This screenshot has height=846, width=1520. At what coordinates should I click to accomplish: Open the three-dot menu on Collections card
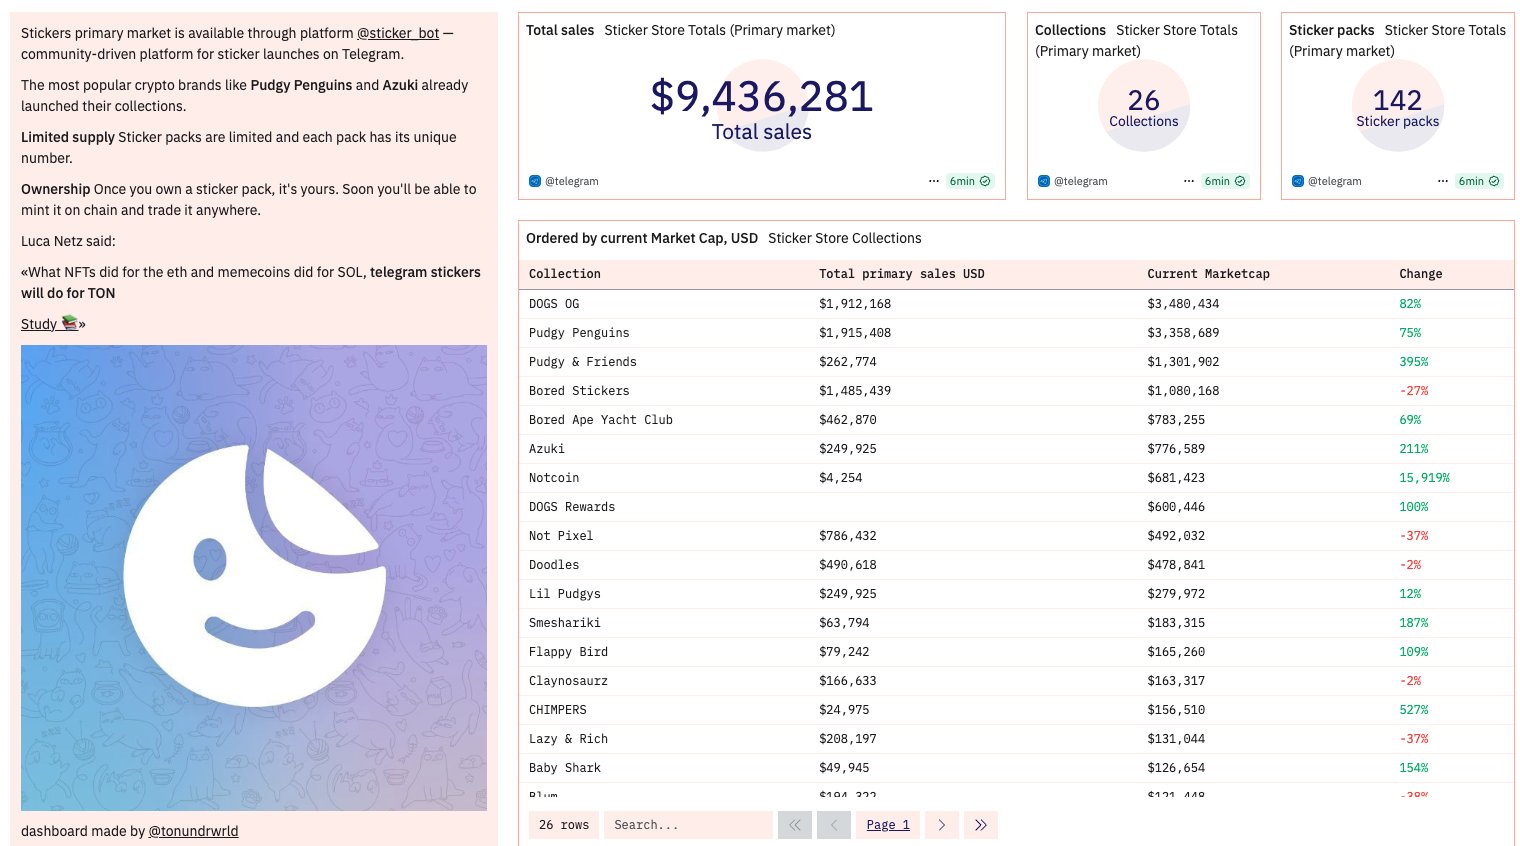pos(1189,181)
